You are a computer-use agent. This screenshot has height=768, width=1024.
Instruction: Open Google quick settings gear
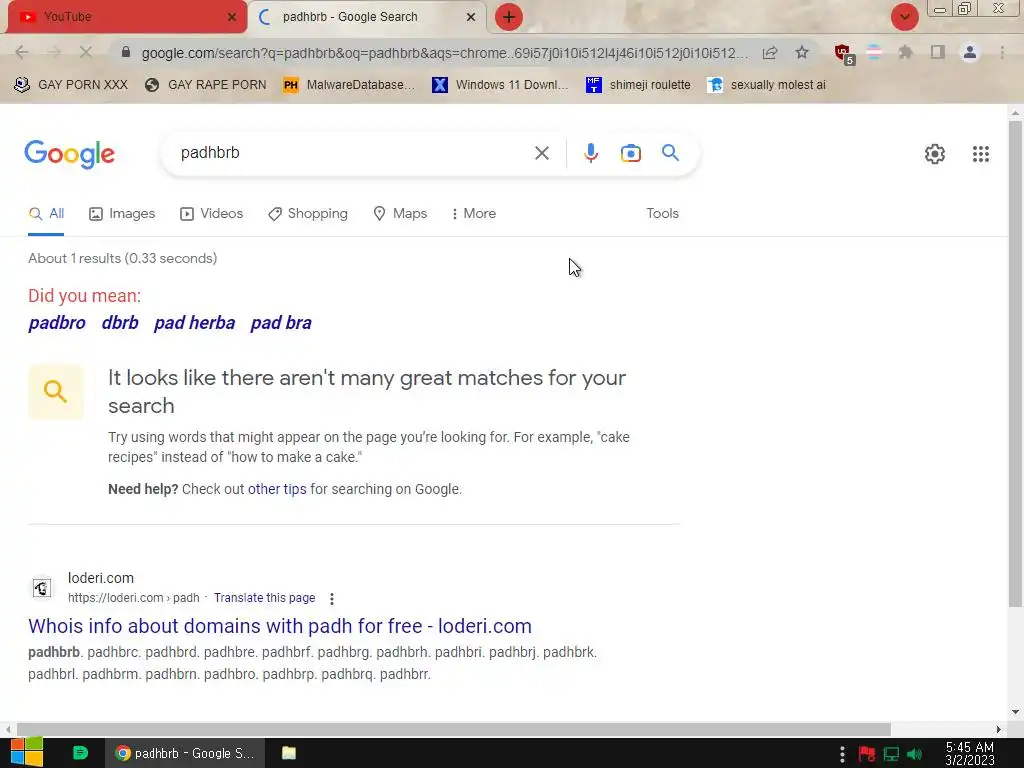coord(935,154)
